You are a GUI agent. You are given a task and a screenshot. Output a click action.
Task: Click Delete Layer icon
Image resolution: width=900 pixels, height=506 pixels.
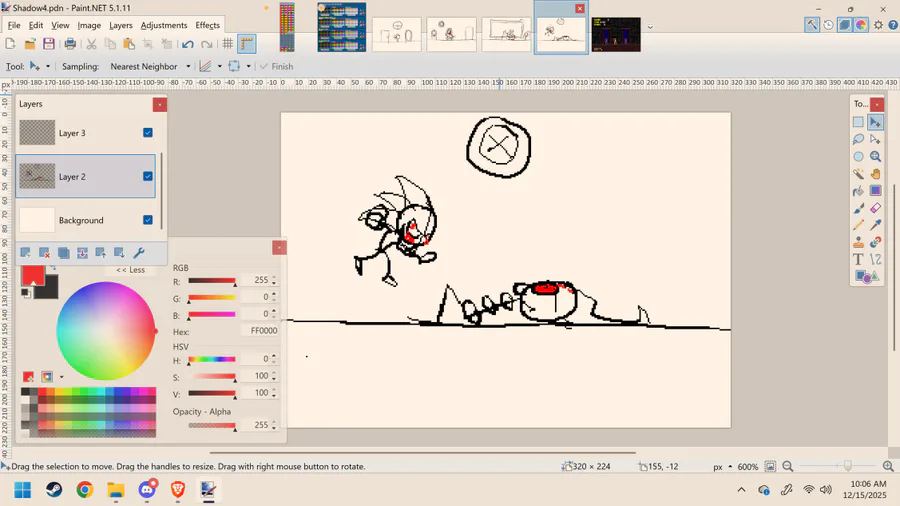(44, 253)
